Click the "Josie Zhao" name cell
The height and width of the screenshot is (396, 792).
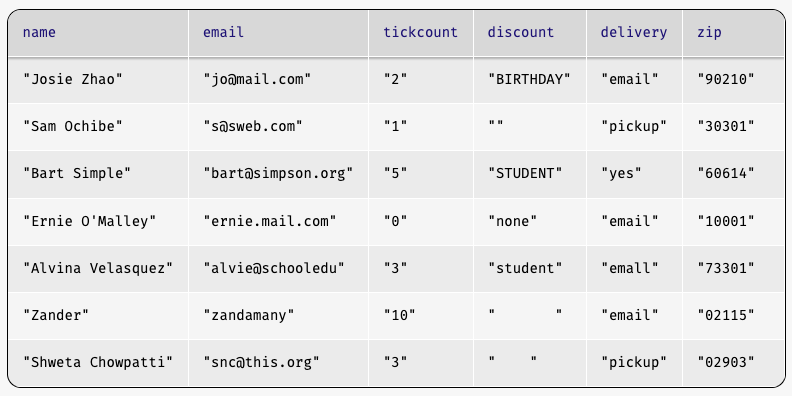tap(98, 80)
